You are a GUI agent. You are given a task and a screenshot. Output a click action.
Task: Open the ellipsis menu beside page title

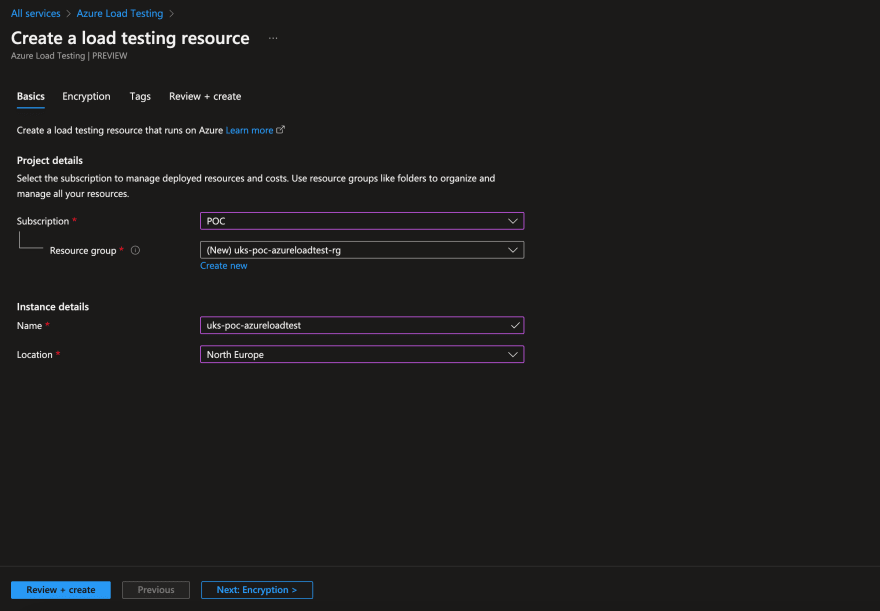[273, 38]
